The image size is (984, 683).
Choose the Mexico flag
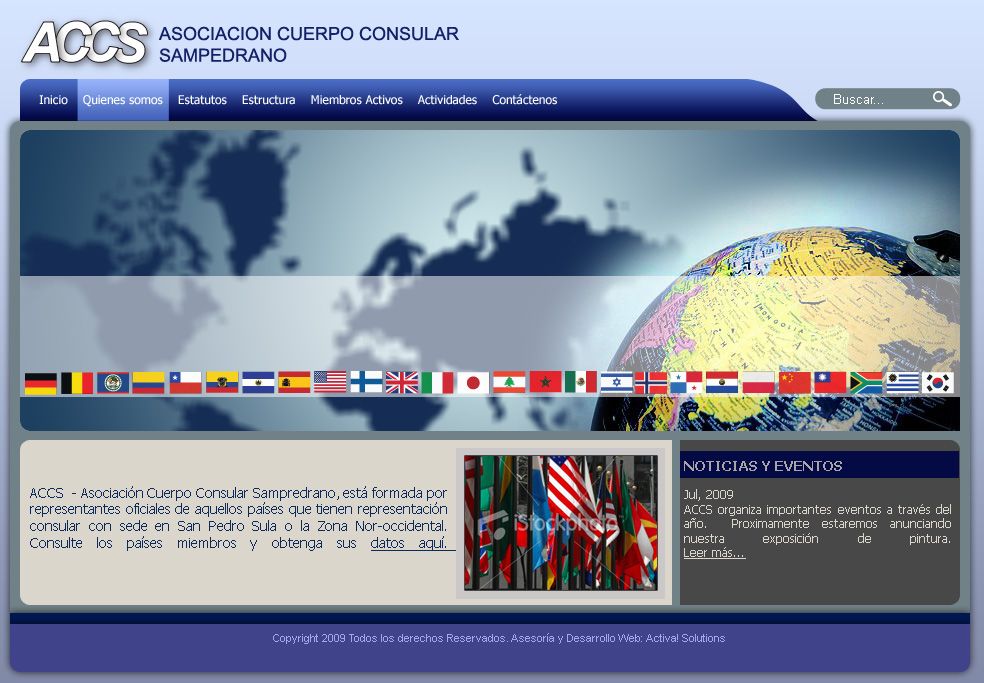581,382
